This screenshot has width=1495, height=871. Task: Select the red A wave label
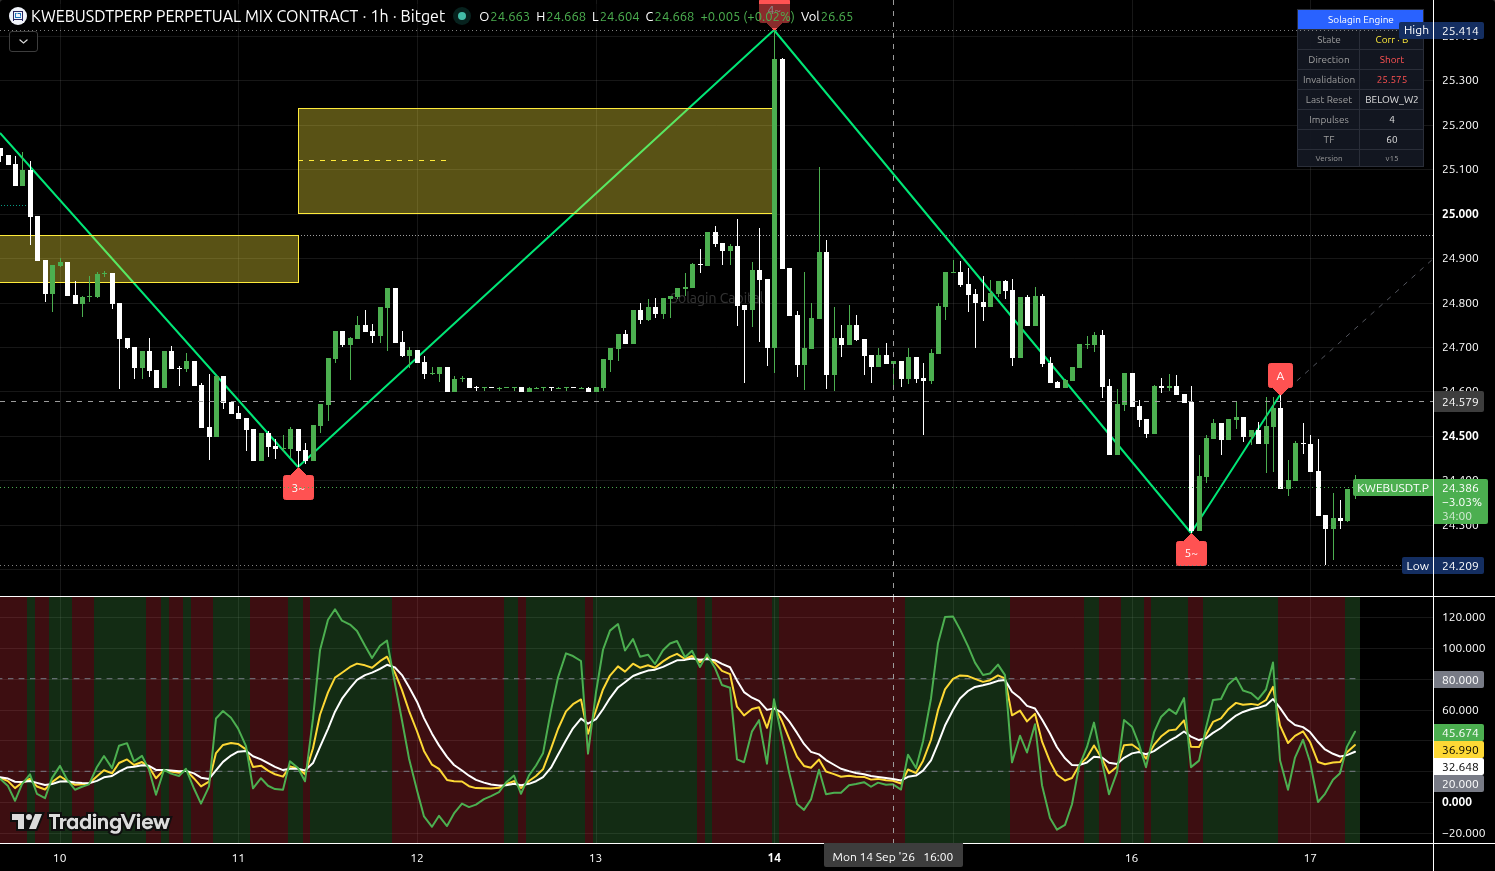click(1280, 377)
